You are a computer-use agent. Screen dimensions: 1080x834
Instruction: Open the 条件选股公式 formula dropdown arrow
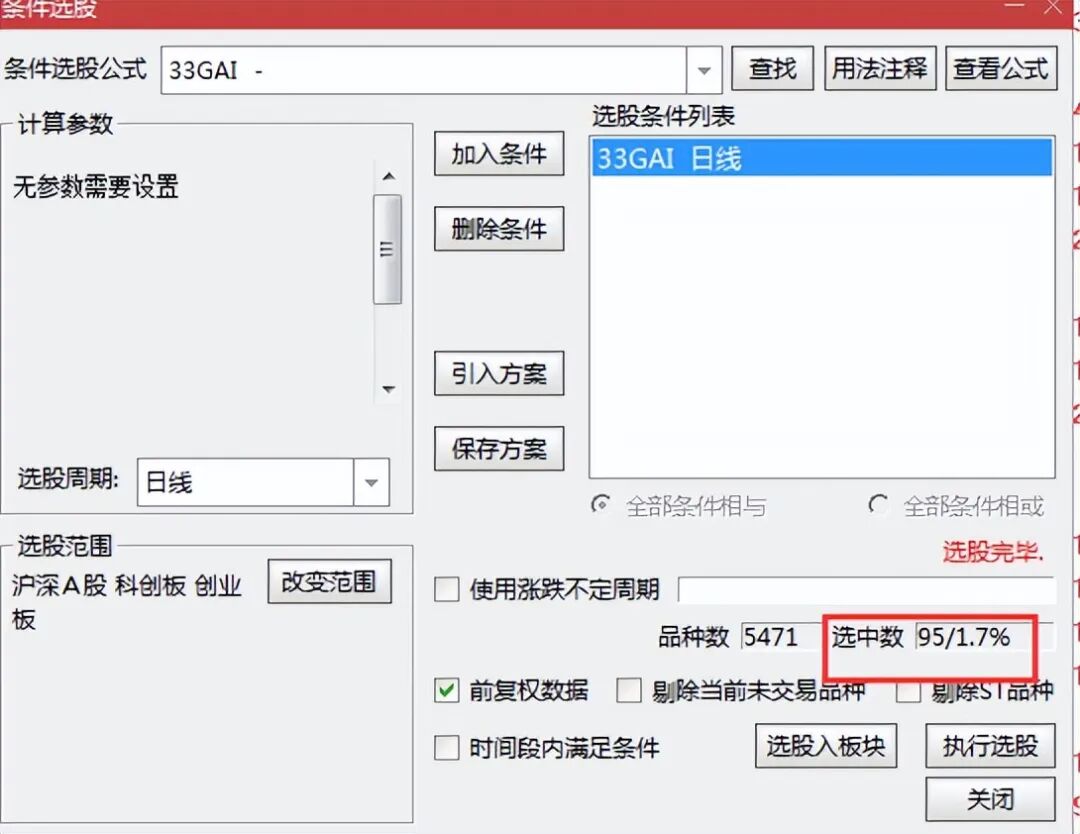pos(704,70)
